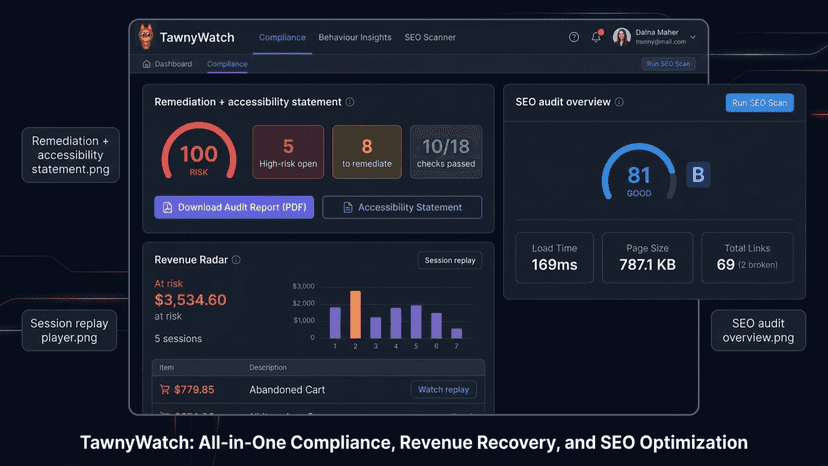Viewport: 828px width, 466px height.
Task: Click the Remediation + accessibility statement.png label
Action: (70, 155)
